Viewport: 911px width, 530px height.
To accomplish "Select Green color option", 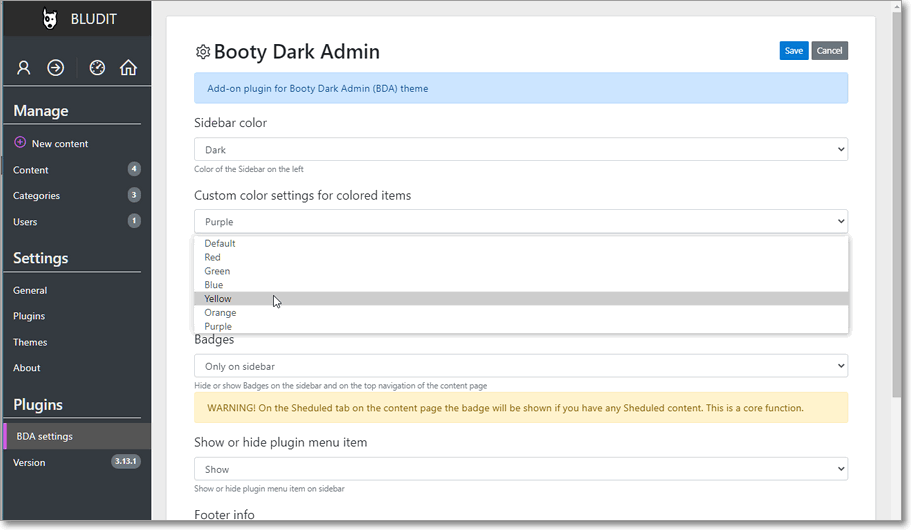I will coord(521,271).
